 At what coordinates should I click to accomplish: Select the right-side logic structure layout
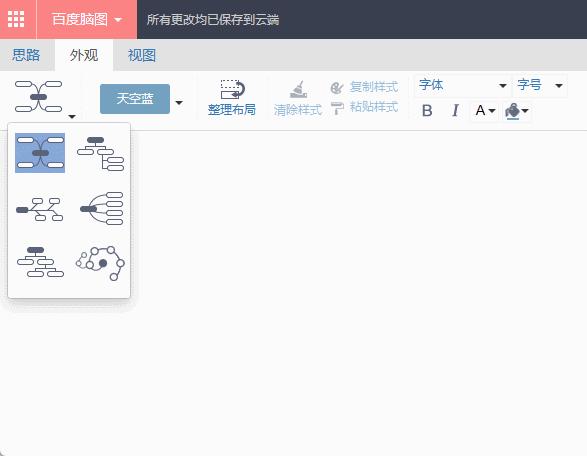point(102,209)
